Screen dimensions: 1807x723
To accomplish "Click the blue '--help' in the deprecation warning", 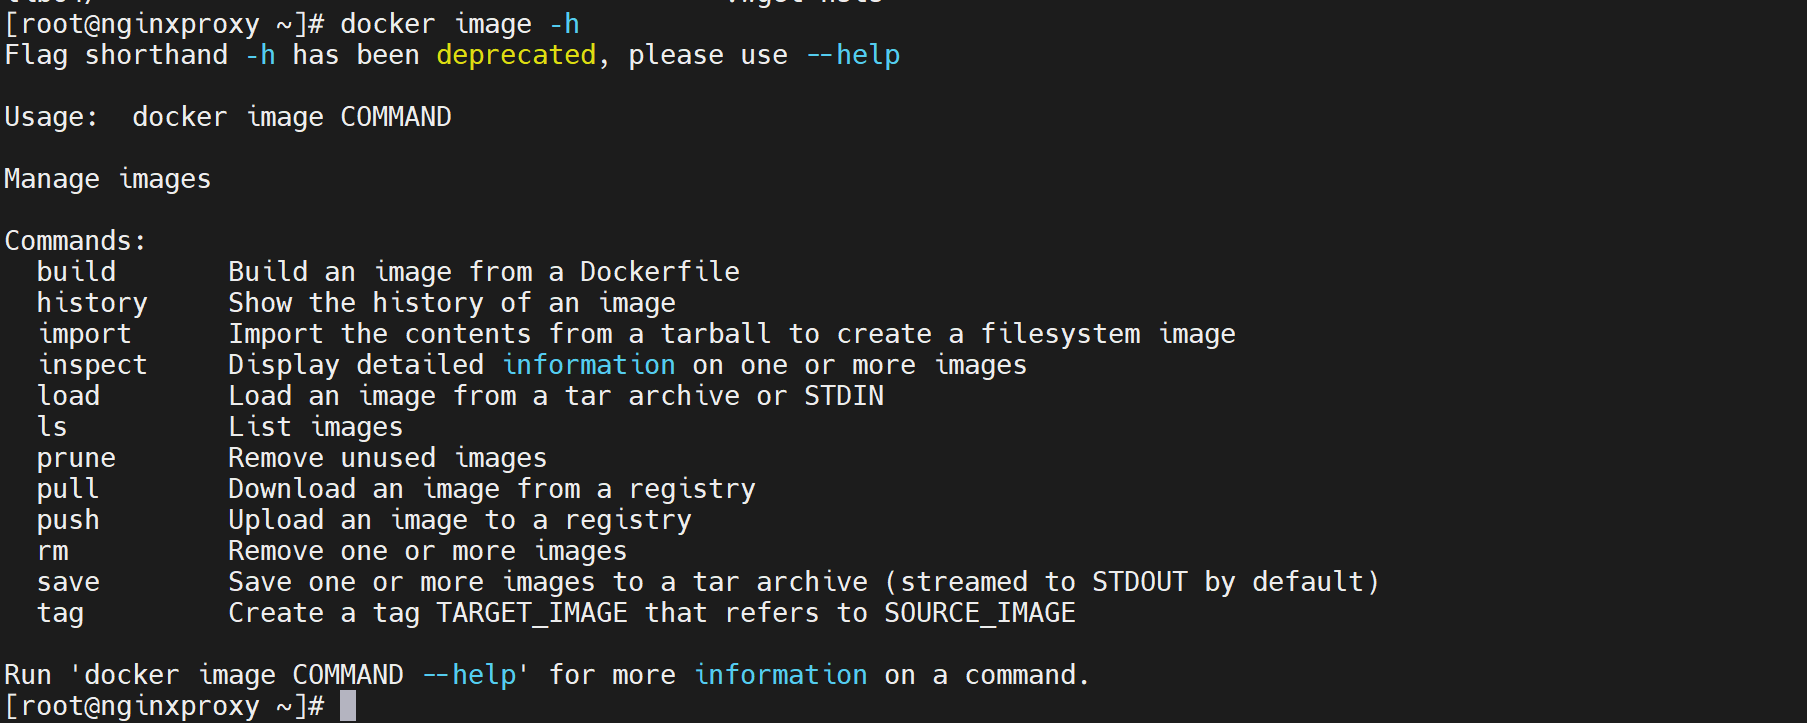I will (x=853, y=55).
